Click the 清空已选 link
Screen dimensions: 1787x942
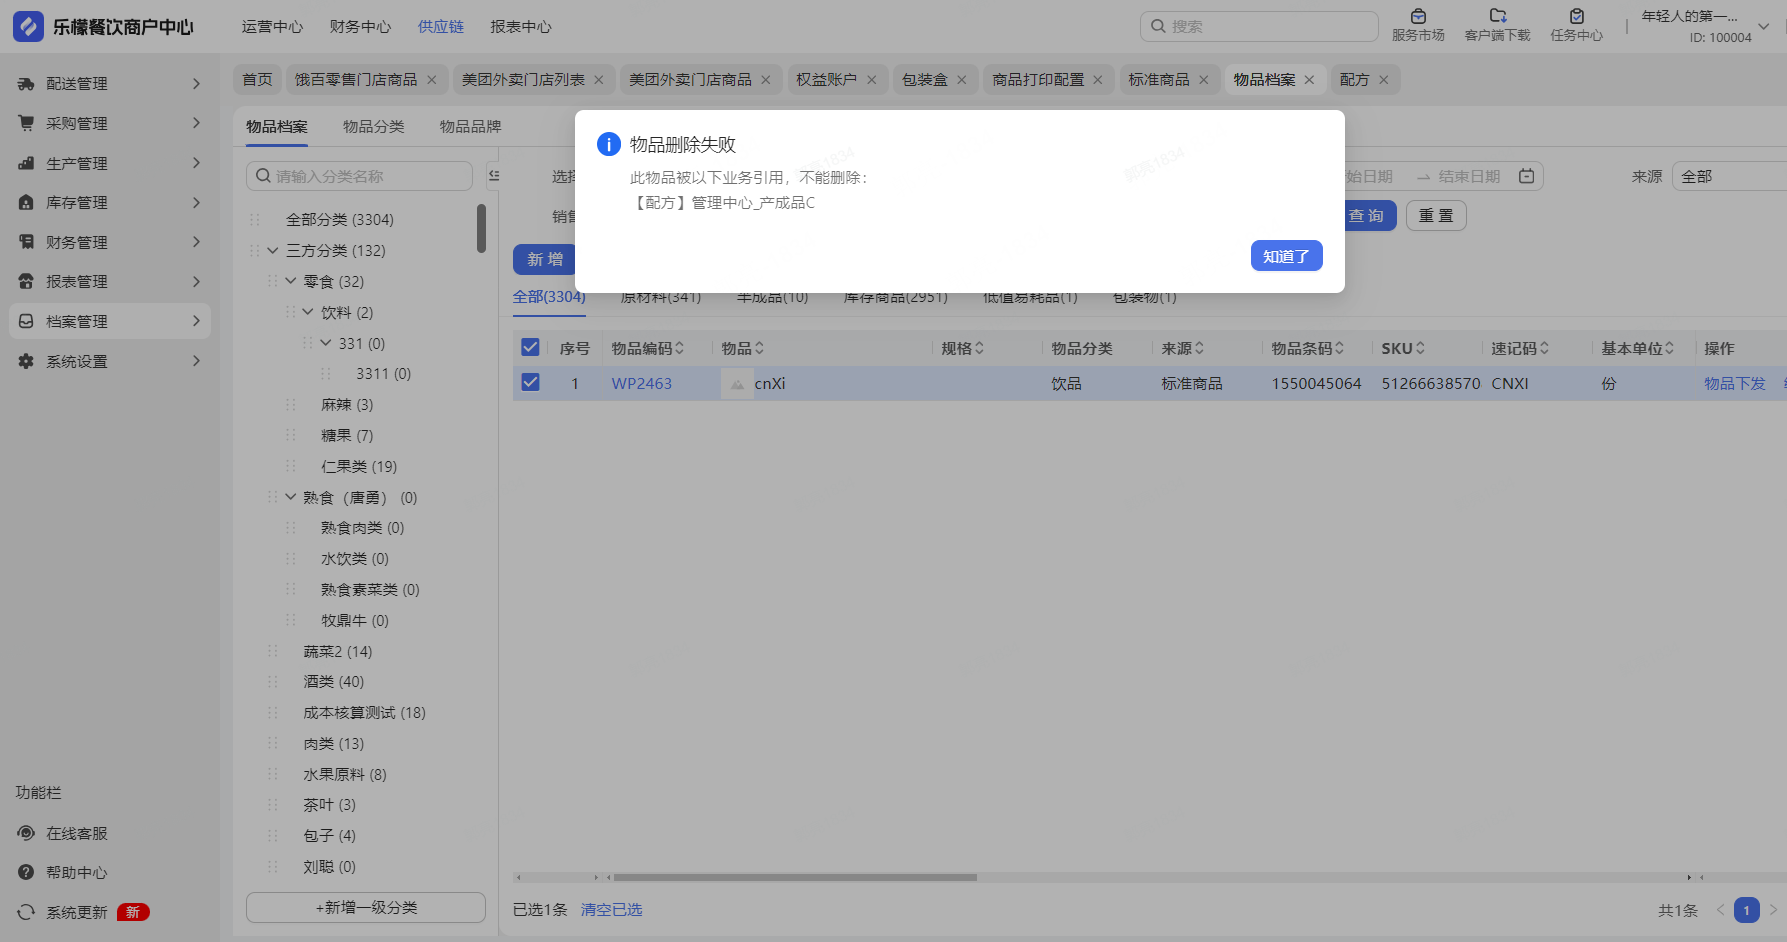[611, 910]
